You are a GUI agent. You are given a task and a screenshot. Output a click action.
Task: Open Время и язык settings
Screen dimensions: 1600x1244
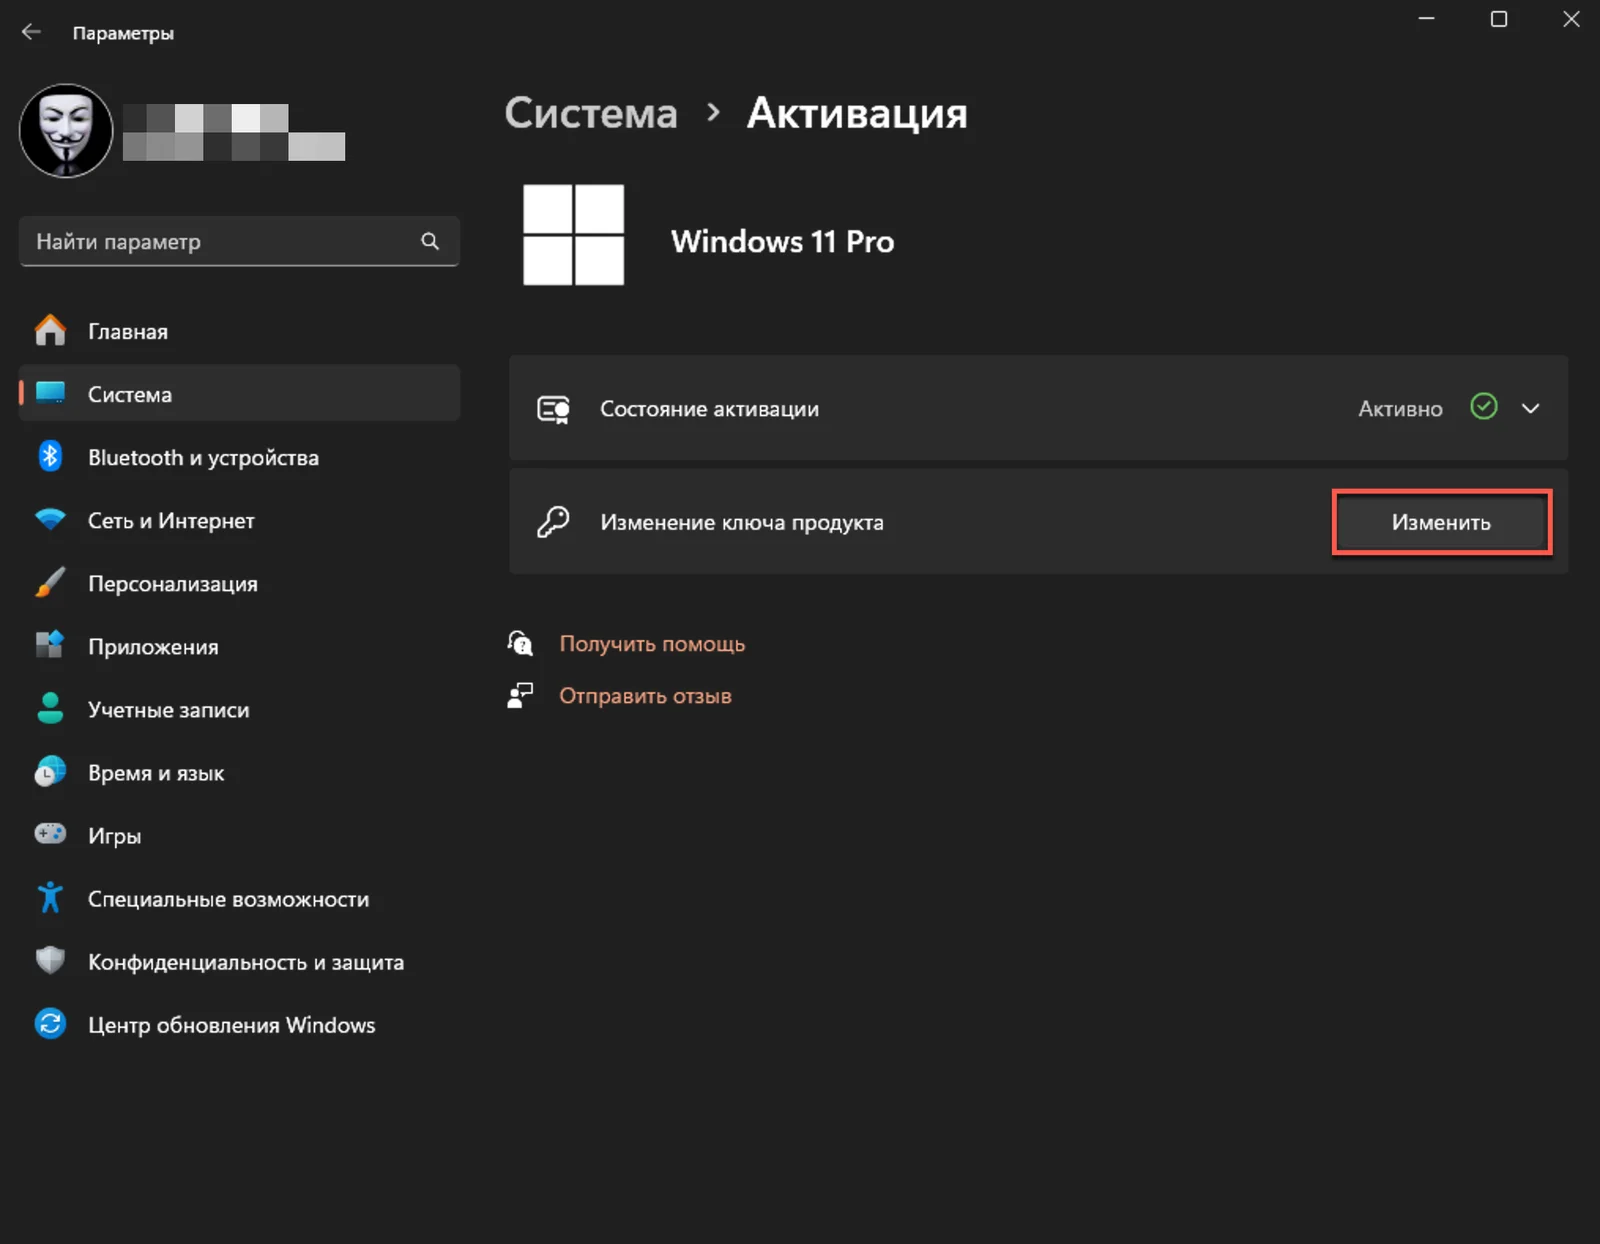239,772
